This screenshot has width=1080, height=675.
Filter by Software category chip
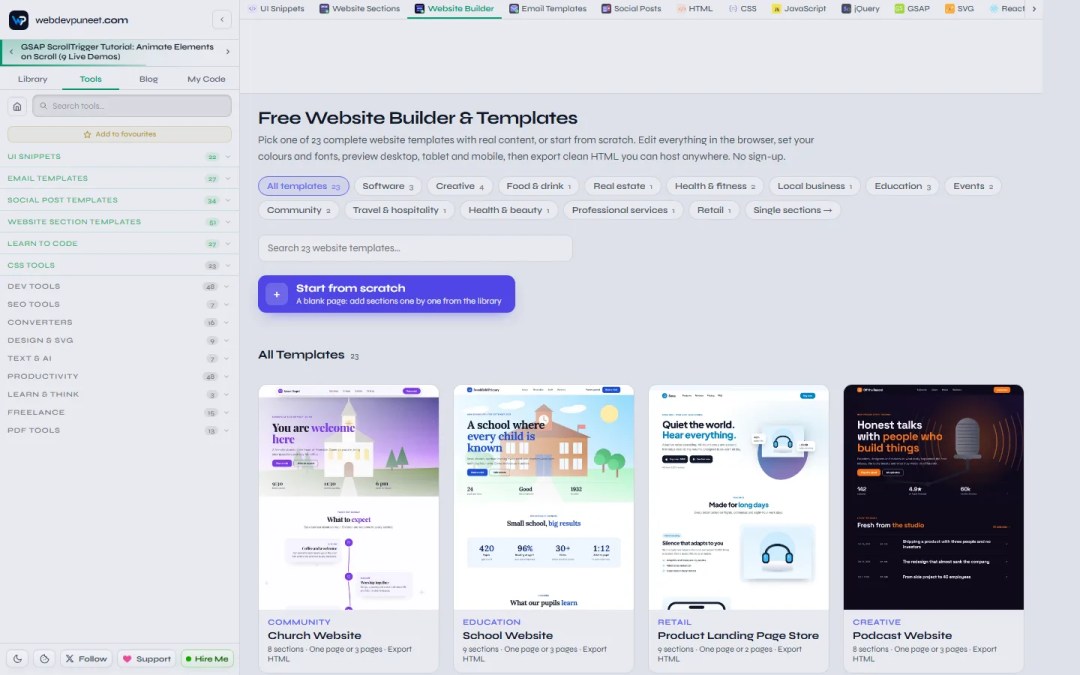[388, 186]
